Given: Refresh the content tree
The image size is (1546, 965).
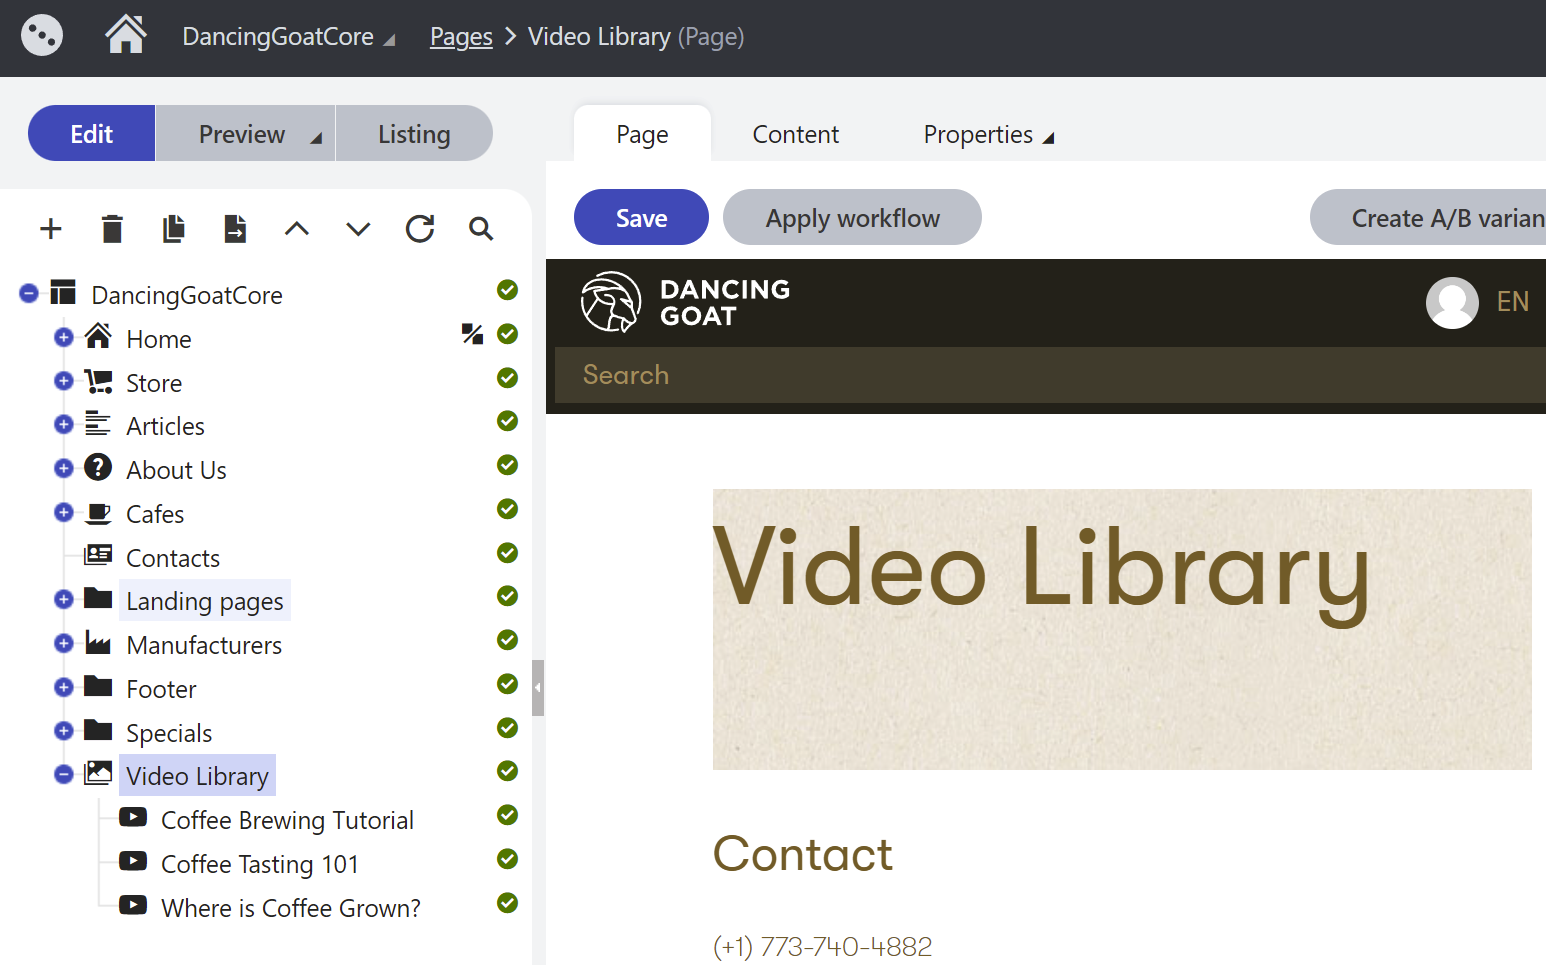Looking at the screenshot, I should pos(420,229).
